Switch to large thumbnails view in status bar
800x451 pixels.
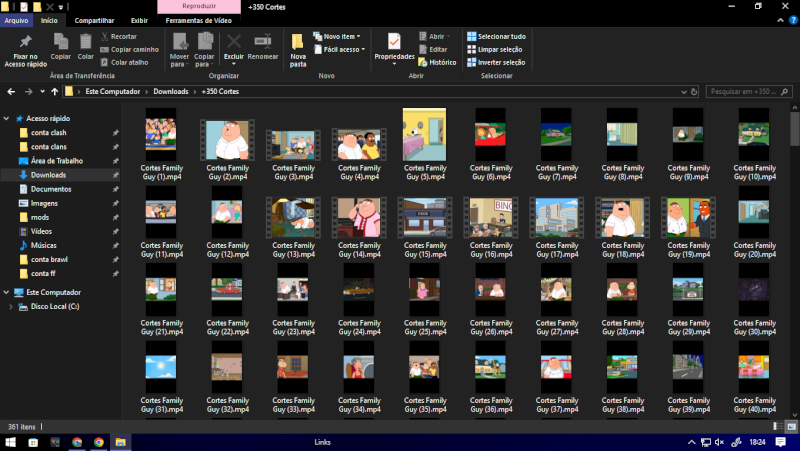coord(790,427)
